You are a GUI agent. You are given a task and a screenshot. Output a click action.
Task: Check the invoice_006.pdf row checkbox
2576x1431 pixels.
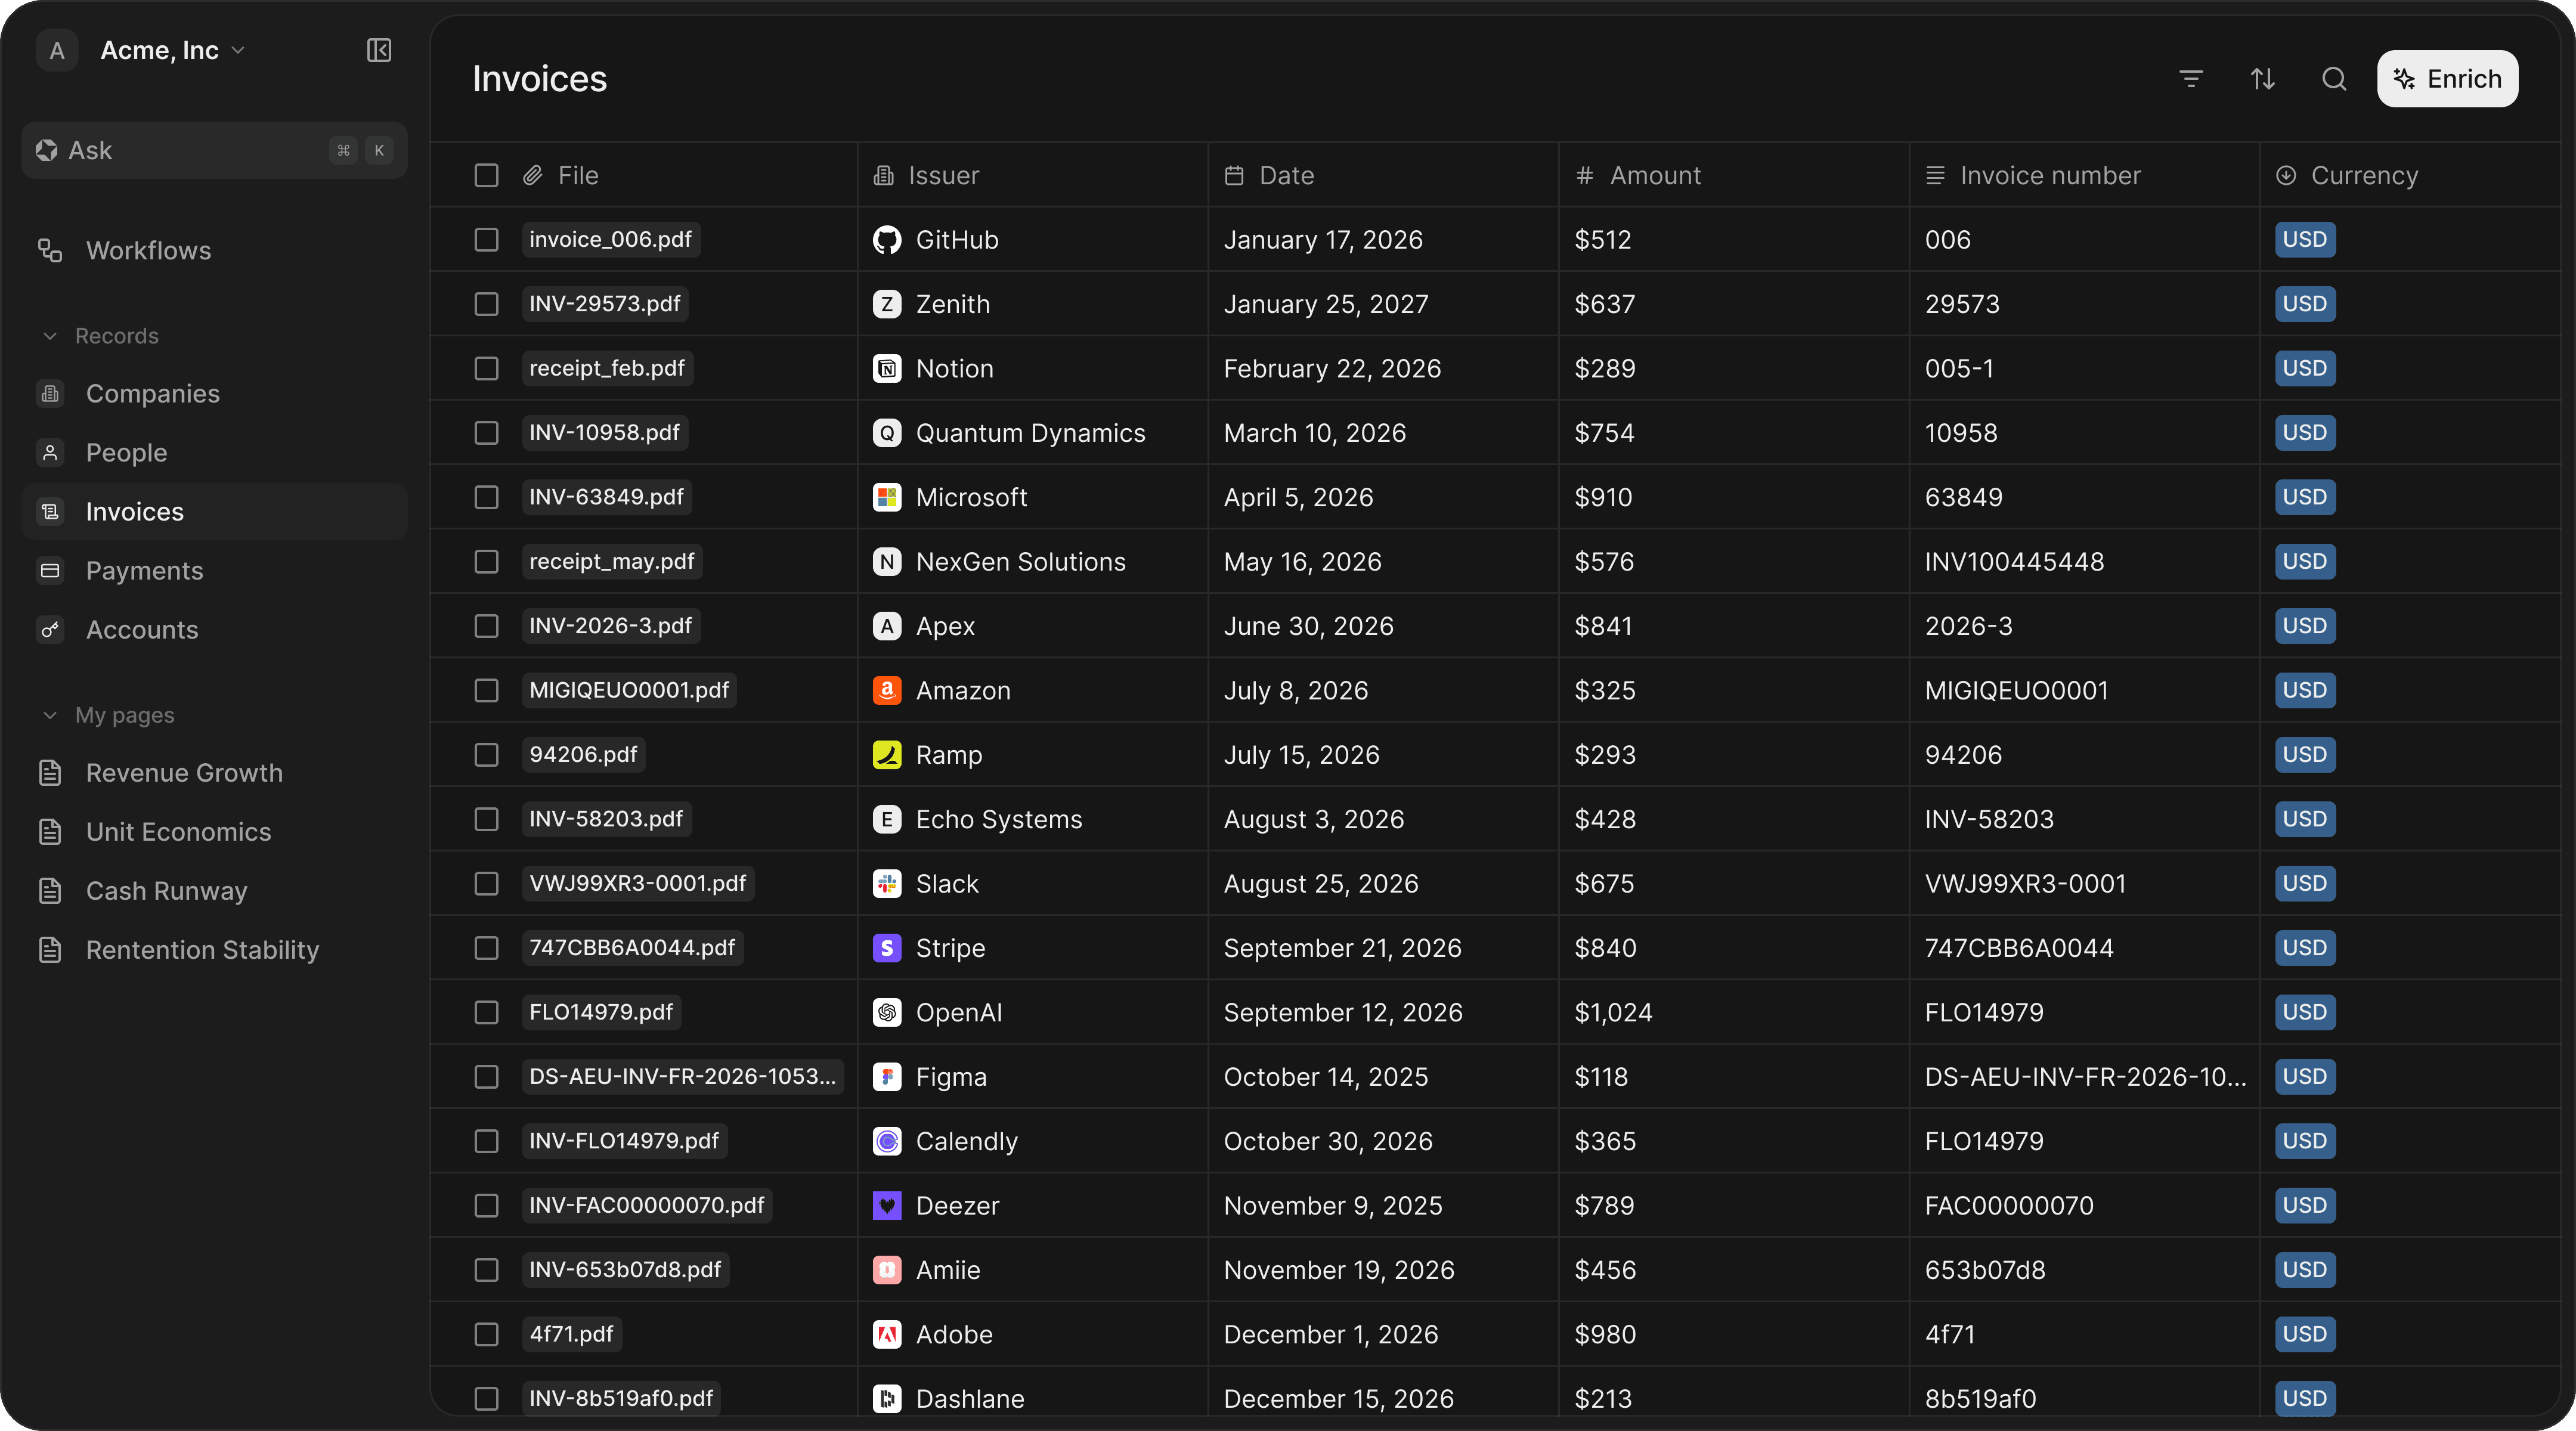coord(486,240)
